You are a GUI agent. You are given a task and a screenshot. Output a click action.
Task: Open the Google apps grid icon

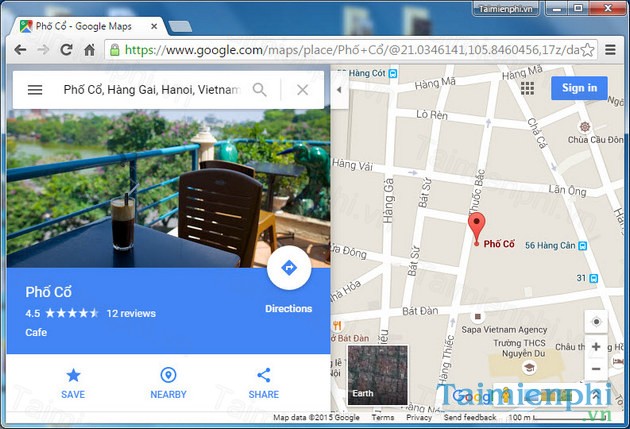[x=527, y=88]
